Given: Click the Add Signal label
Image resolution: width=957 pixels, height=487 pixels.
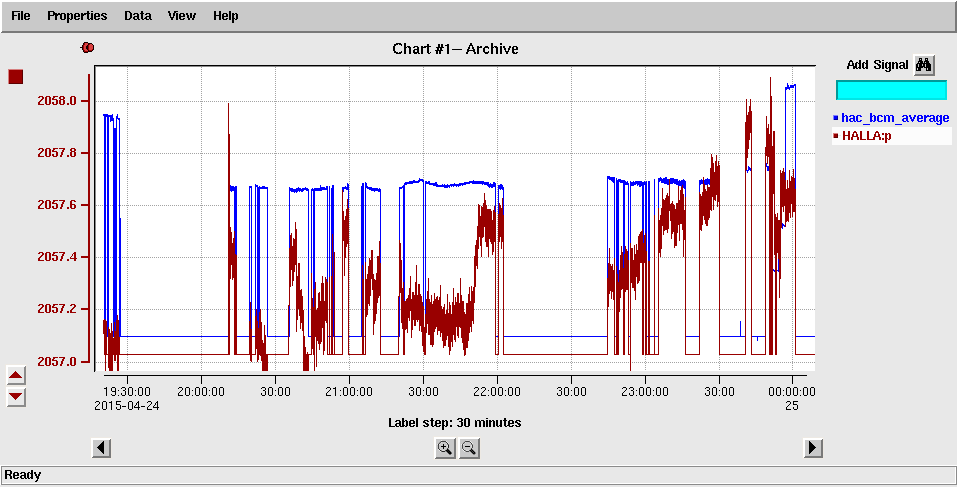Looking at the screenshot, I should (877, 65).
